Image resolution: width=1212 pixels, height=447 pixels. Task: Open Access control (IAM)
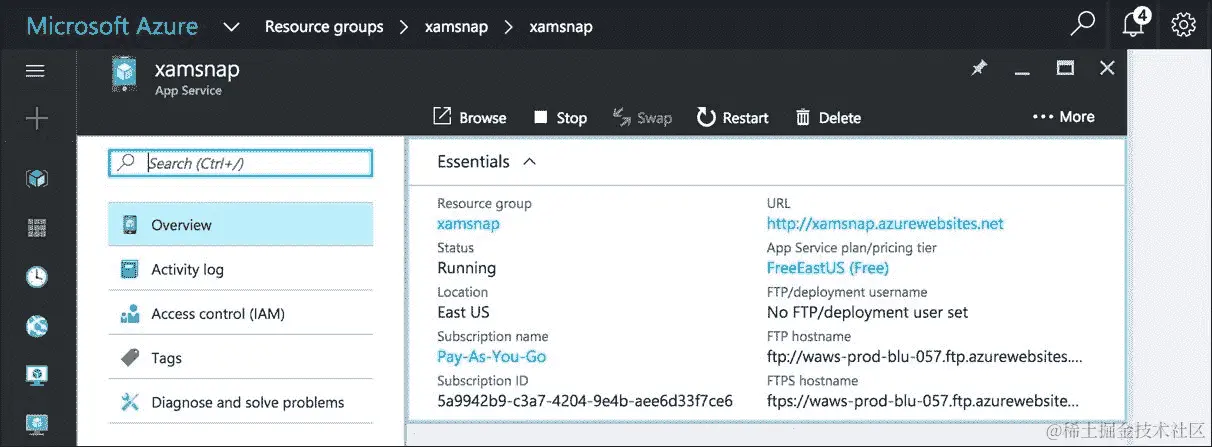click(x=240, y=313)
